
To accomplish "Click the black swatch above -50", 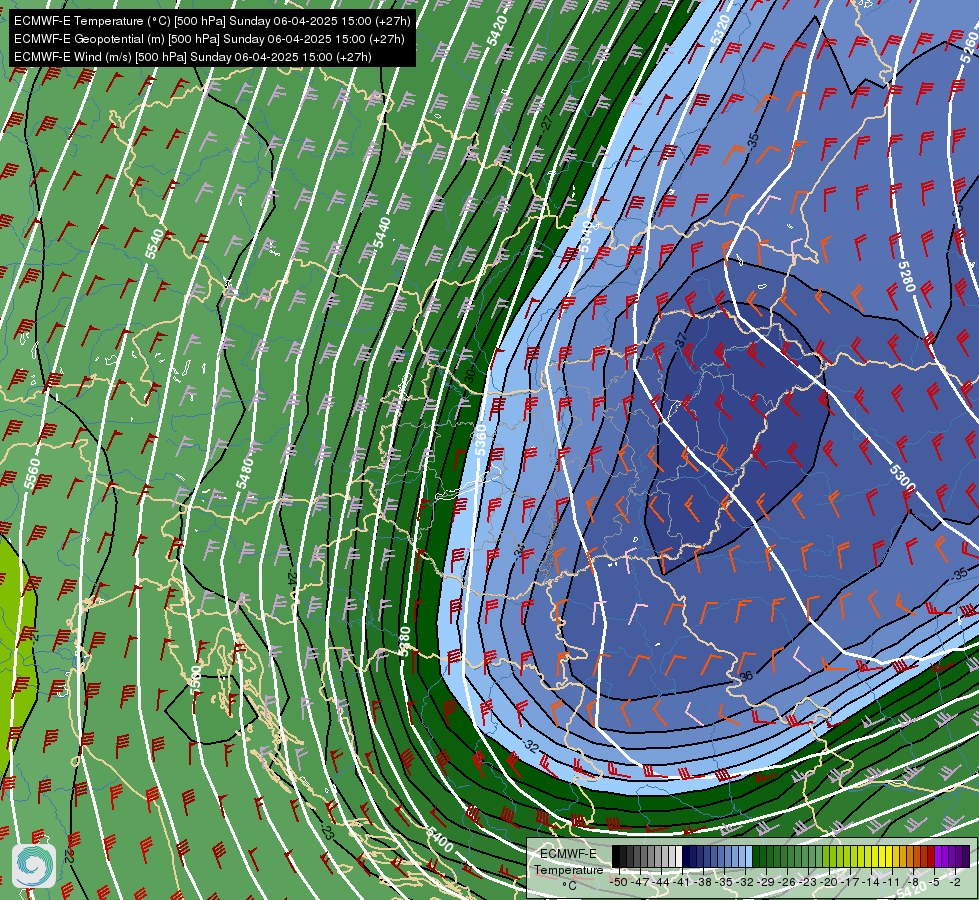I will (x=616, y=857).
